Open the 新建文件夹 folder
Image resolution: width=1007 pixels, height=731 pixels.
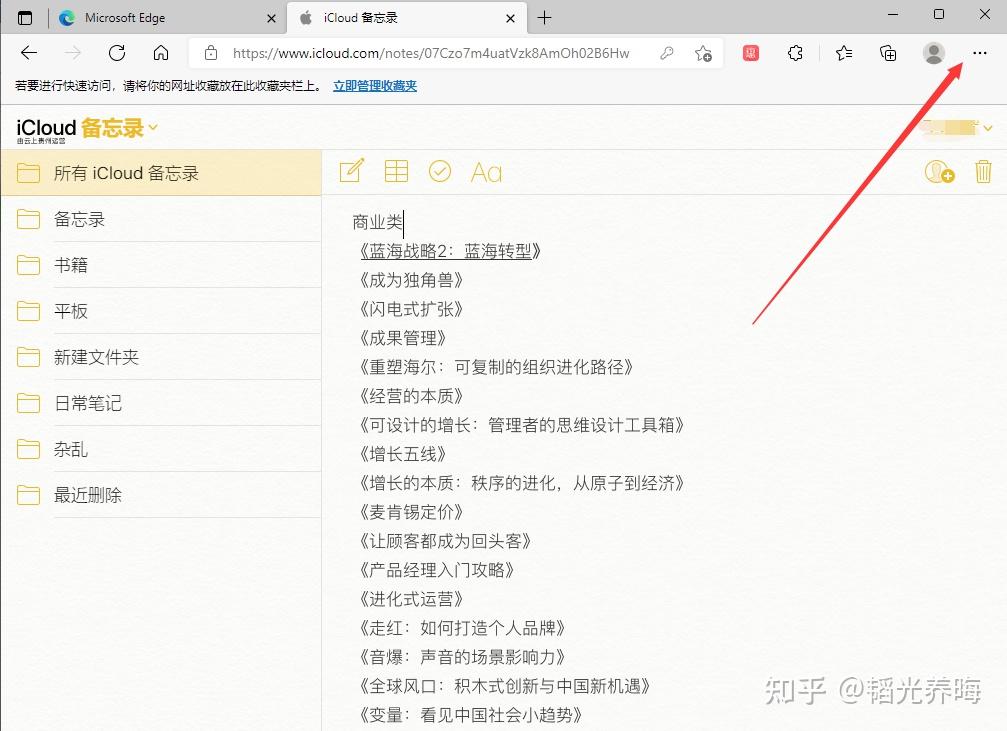[x=161, y=357]
